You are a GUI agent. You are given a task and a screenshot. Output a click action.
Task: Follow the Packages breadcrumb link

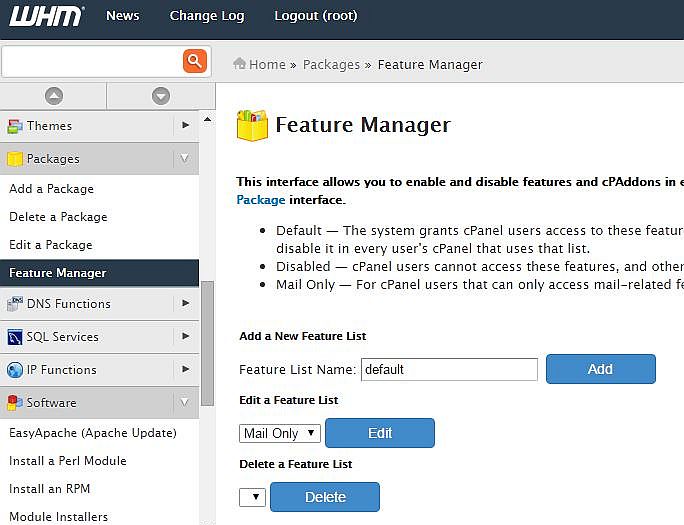point(331,65)
